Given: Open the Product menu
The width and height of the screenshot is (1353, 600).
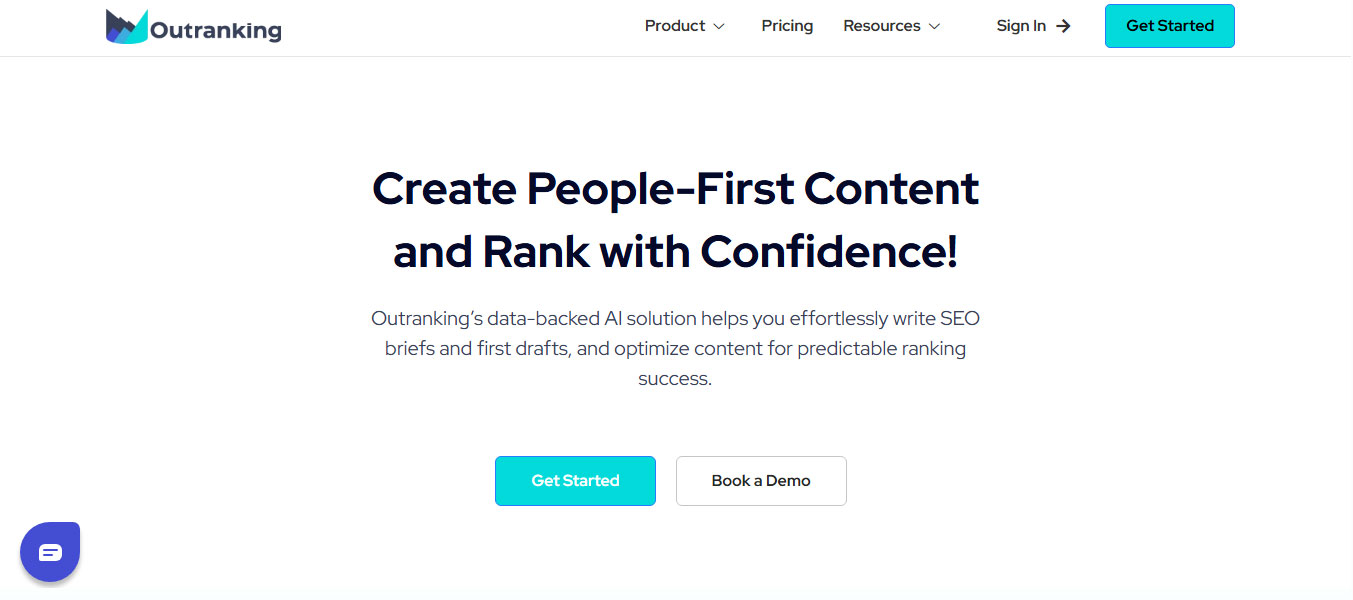Looking at the screenshot, I should click(675, 26).
